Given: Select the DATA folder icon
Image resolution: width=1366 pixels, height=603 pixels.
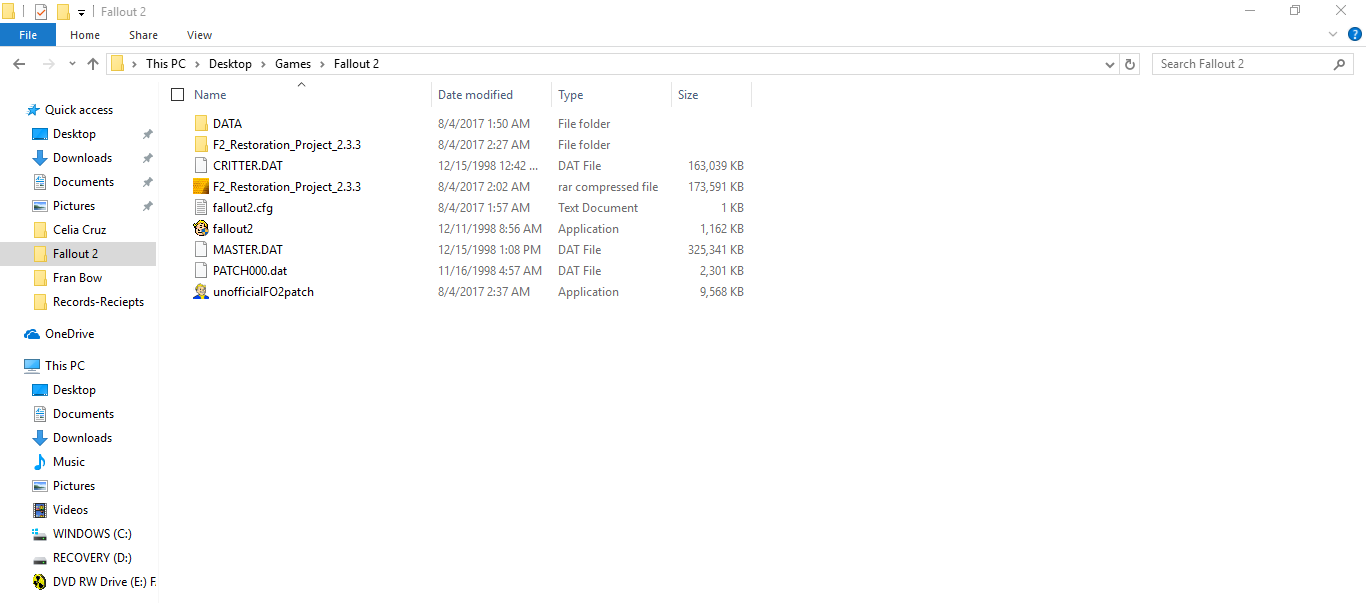Looking at the screenshot, I should (201, 124).
